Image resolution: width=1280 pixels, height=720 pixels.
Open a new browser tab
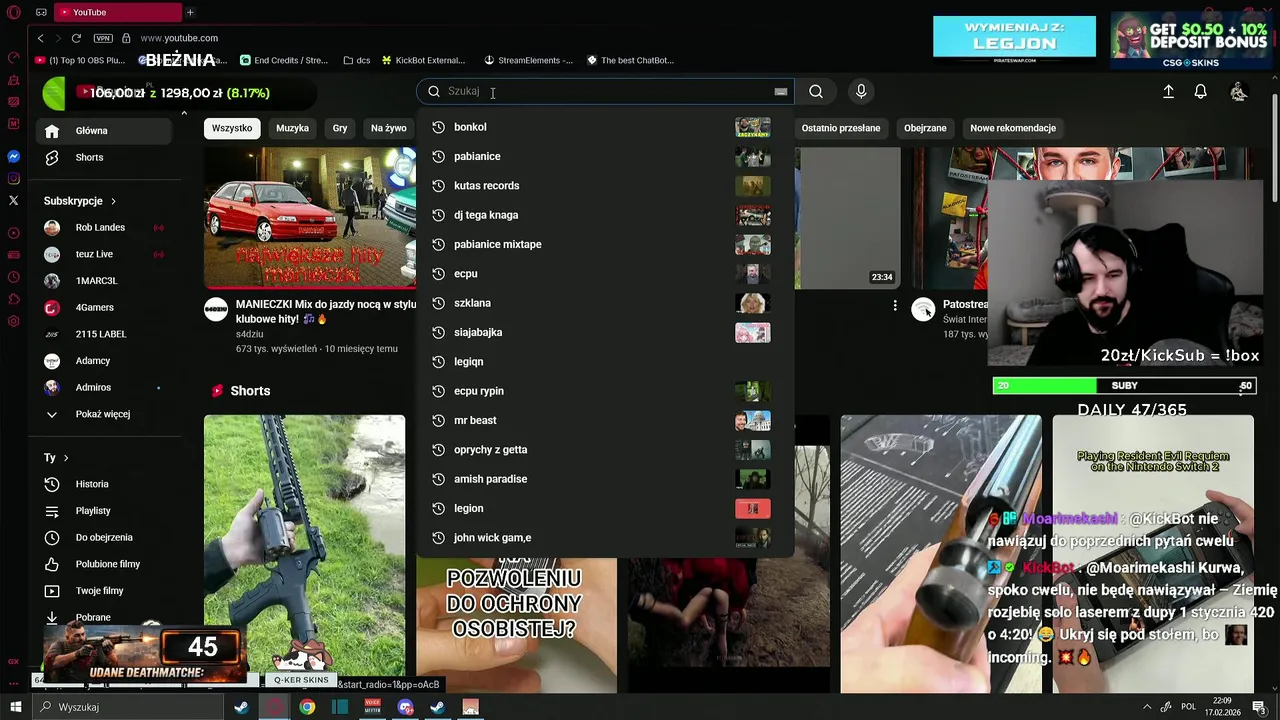click(x=190, y=12)
